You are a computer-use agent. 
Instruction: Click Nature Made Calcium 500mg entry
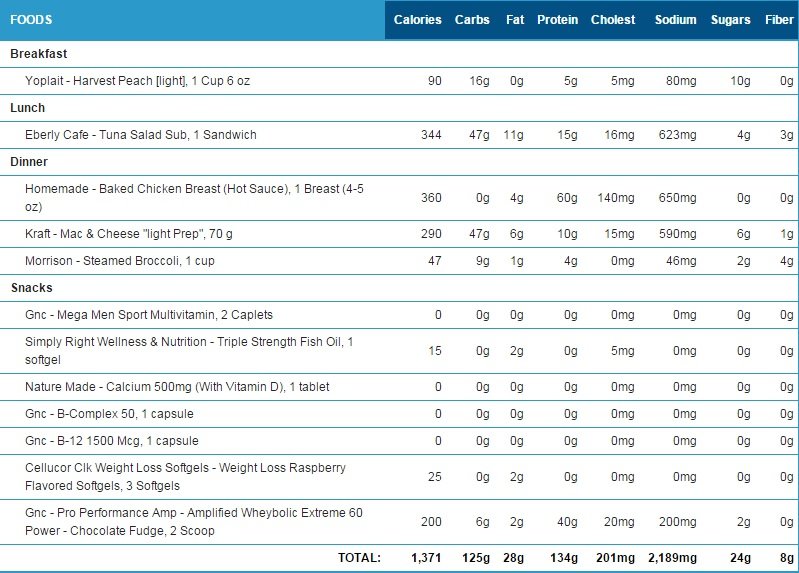pos(177,386)
